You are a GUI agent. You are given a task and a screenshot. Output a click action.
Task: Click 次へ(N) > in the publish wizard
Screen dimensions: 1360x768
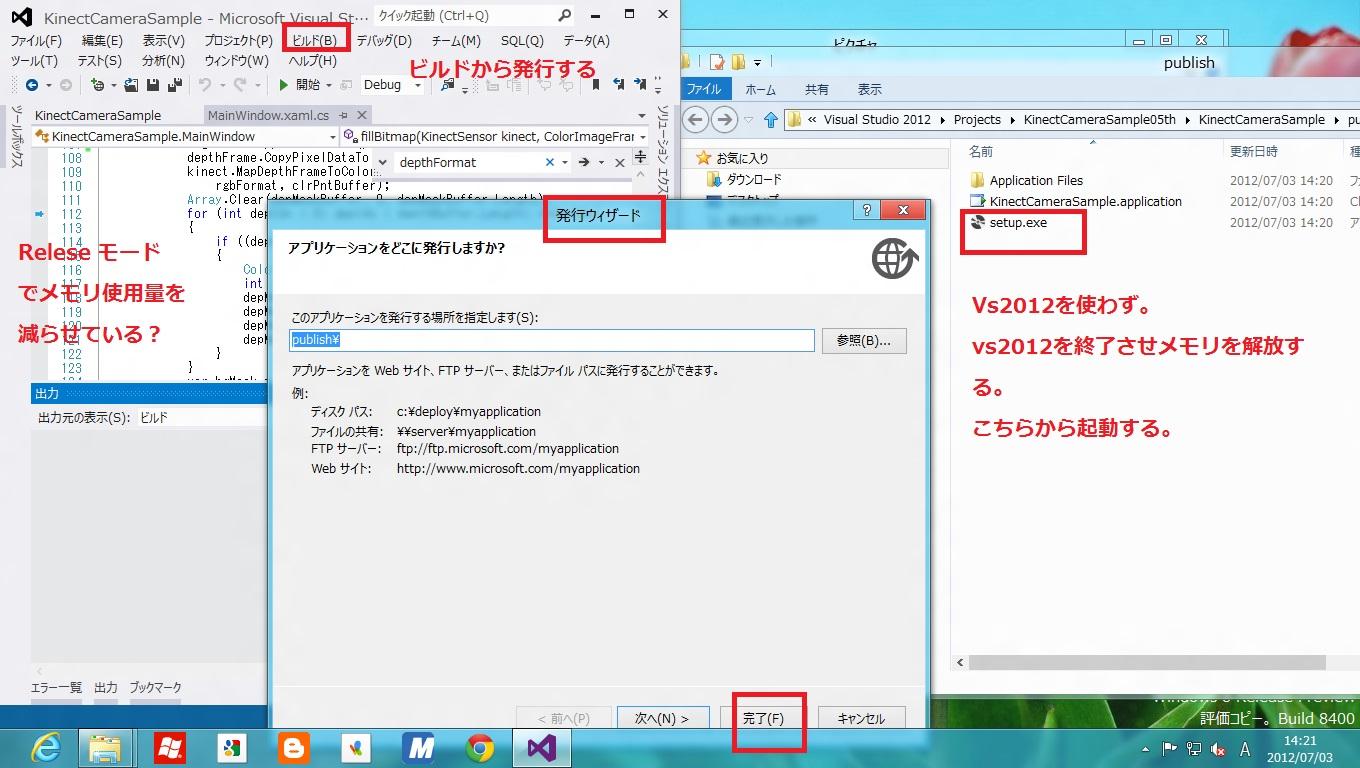click(x=662, y=719)
